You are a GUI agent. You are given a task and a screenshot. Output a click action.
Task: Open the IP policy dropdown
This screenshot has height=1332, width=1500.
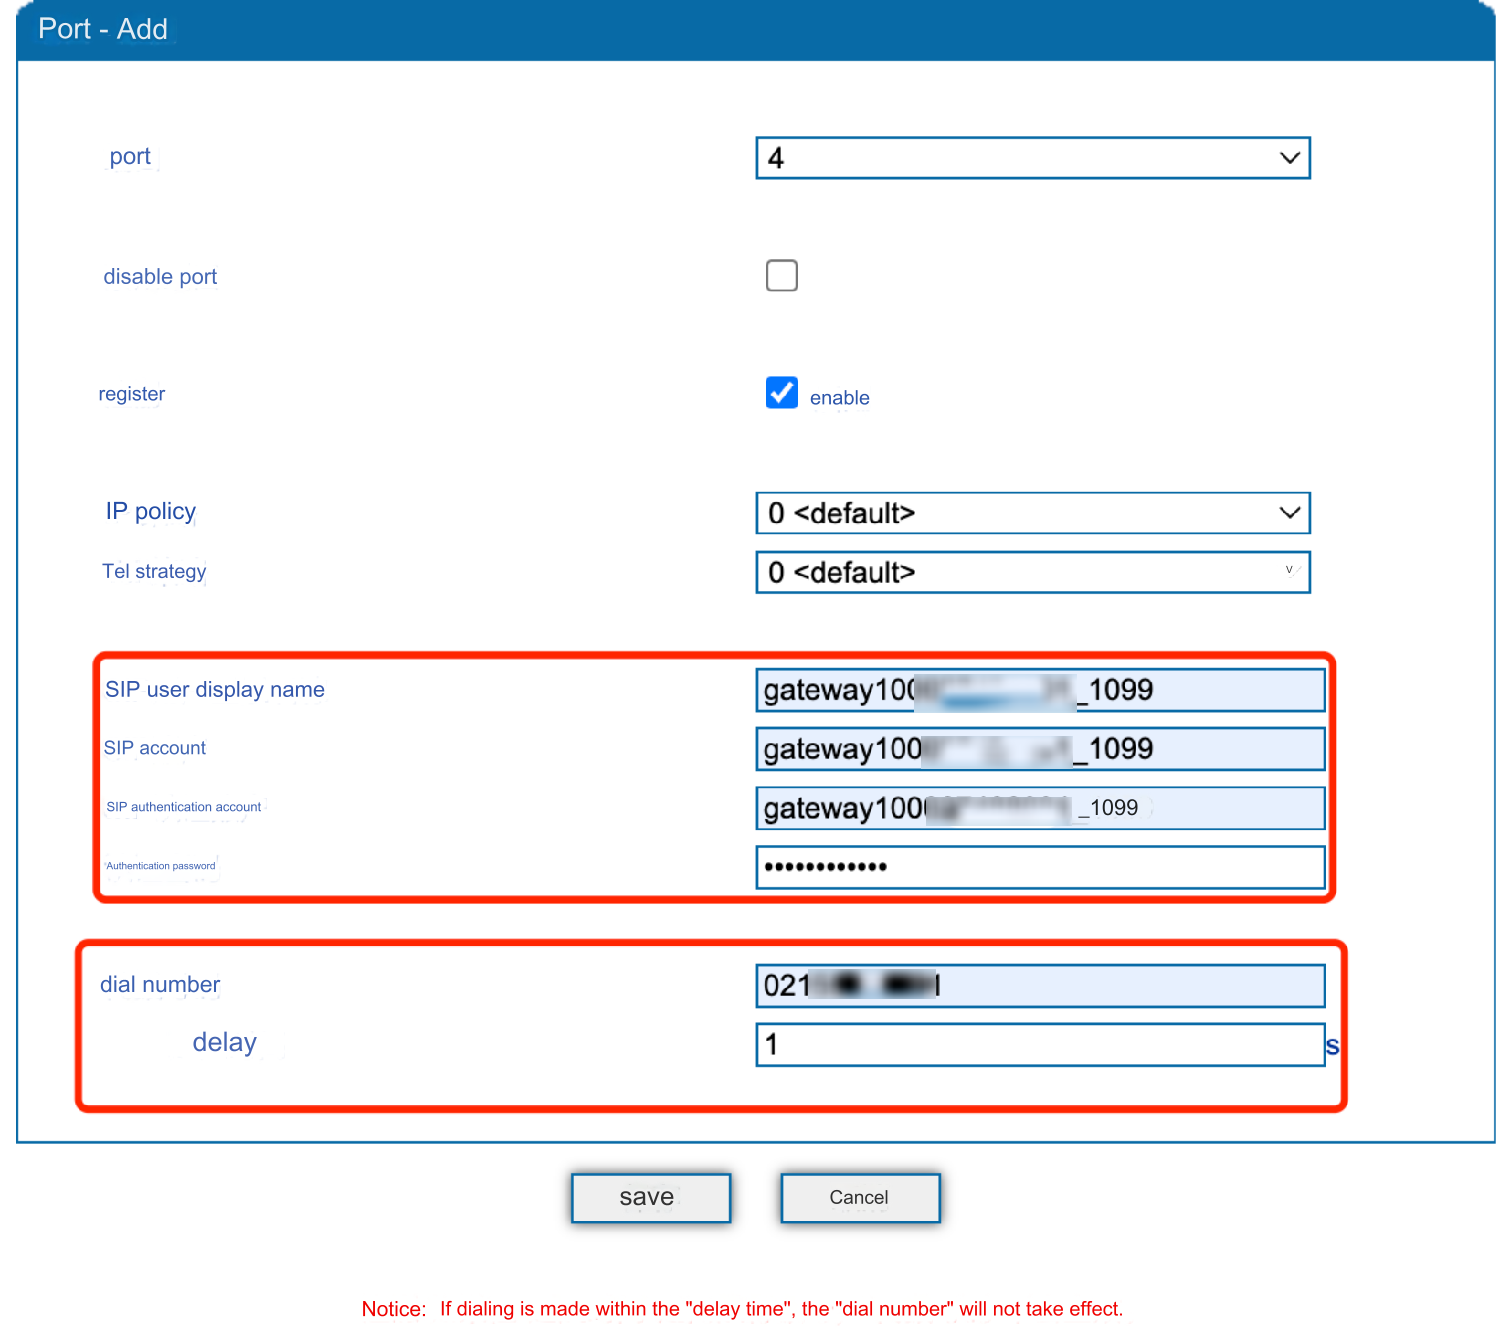(1032, 513)
